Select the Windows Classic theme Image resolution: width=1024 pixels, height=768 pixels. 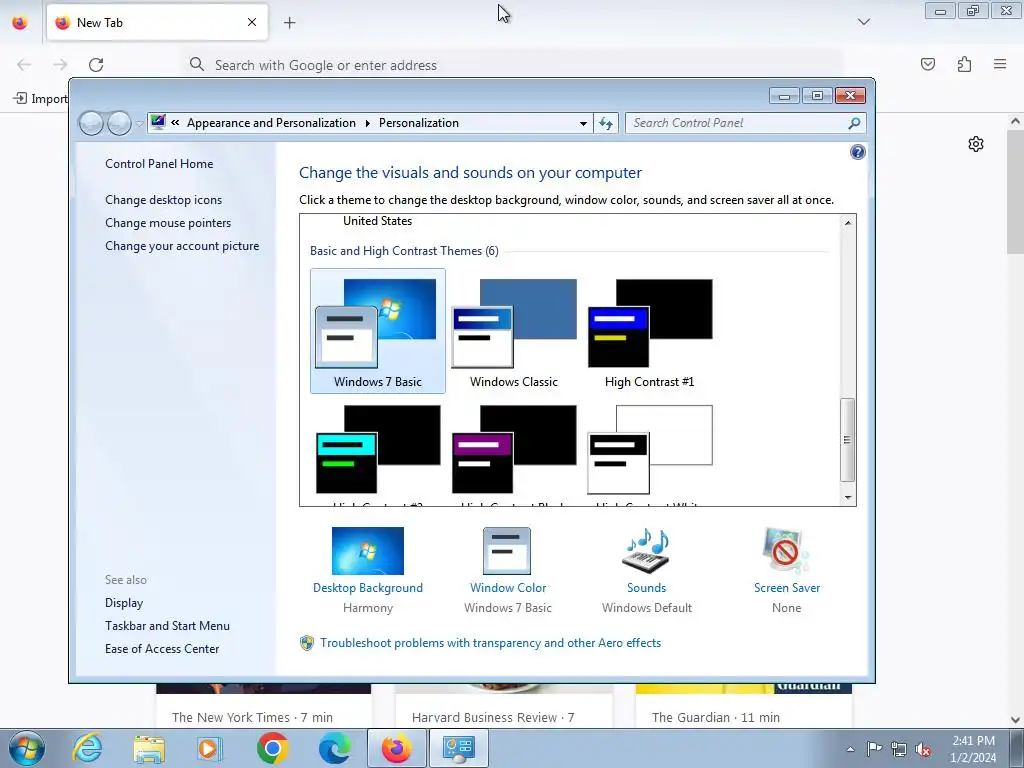pyautogui.click(x=514, y=331)
